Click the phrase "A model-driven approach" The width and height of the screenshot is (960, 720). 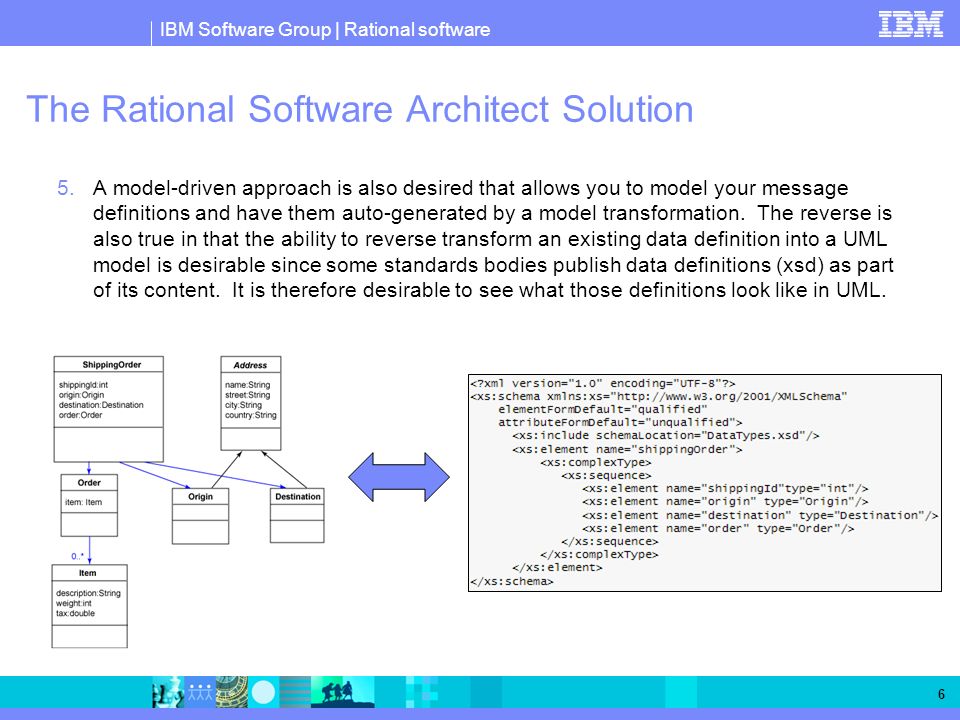tap(212, 188)
